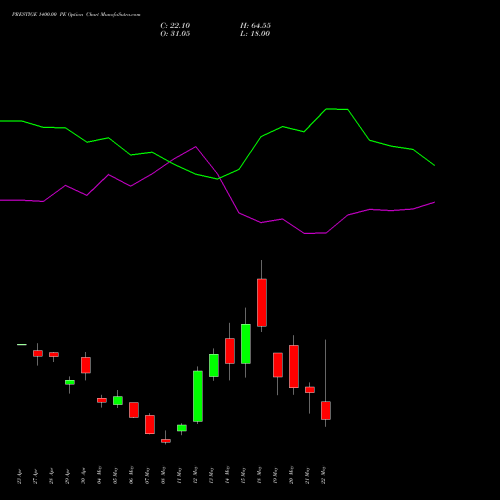Click the red candle above 06 May
500x500 pixels.
tap(134, 410)
